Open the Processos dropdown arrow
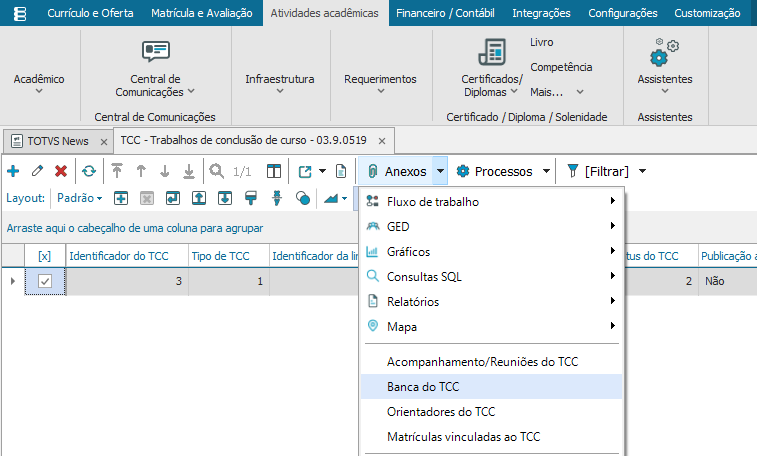 [546, 171]
